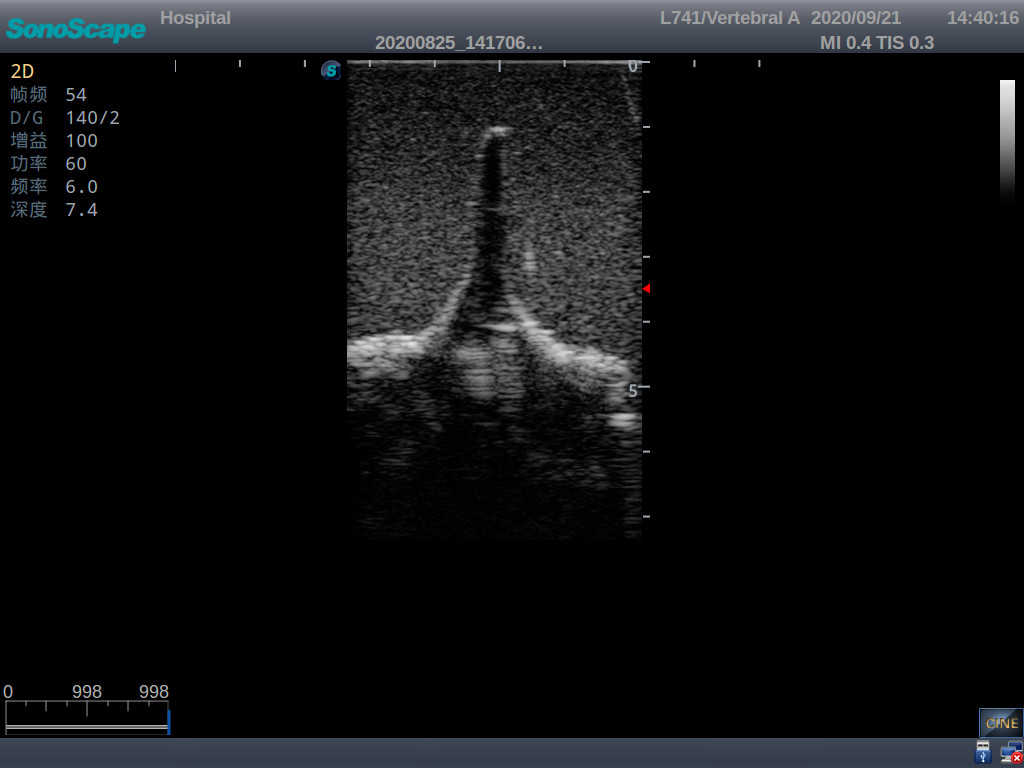The height and width of the screenshot is (768, 1024).
Task: Click the MI 0.4 TIS 0.3 indicator
Action: 877,43
